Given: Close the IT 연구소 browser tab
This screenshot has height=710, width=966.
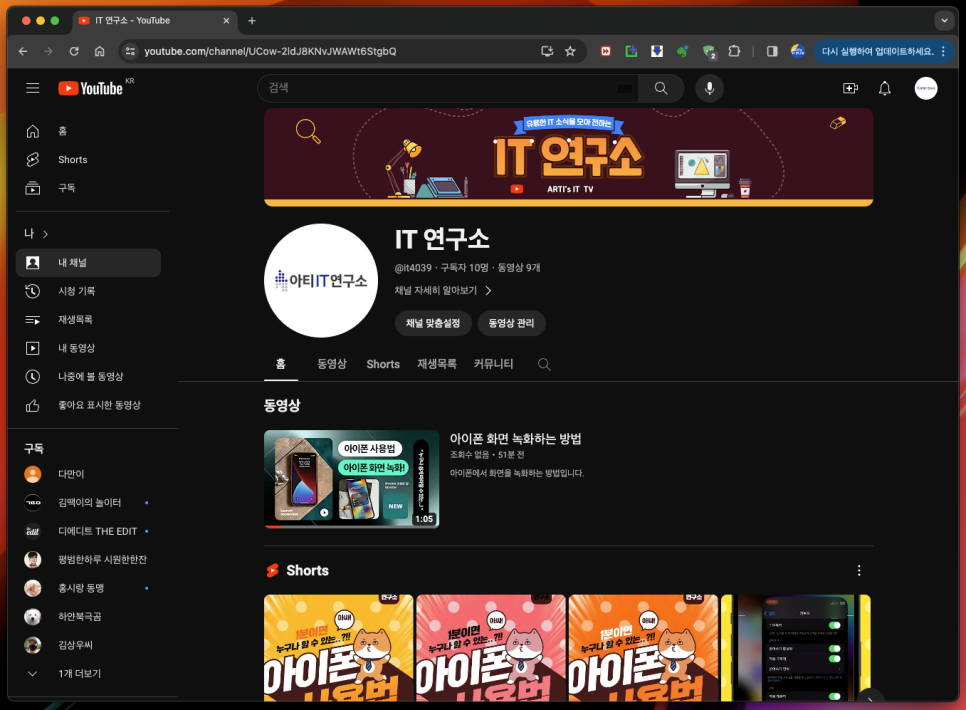Looking at the screenshot, I should tap(226, 20).
